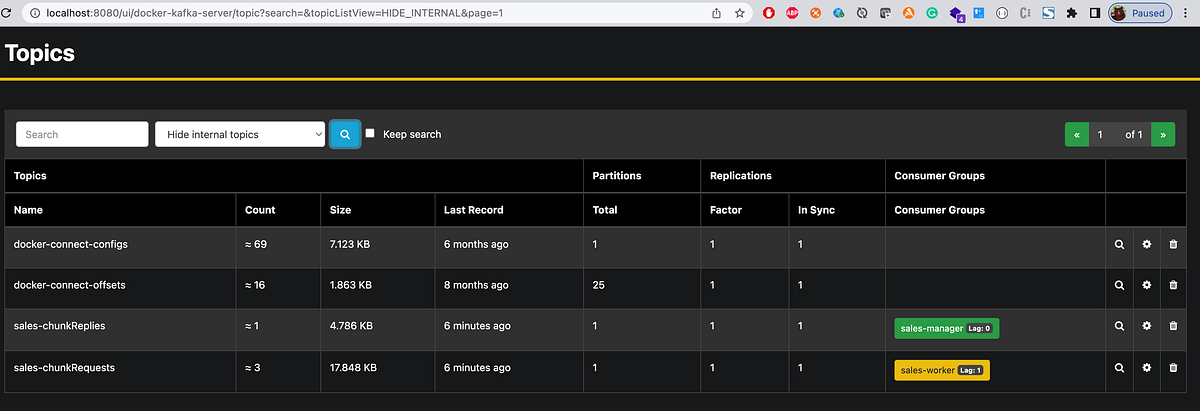Open the sales-manager consumer group
Image resolution: width=1200 pixels, height=411 pixels.
tap(947, 328)
